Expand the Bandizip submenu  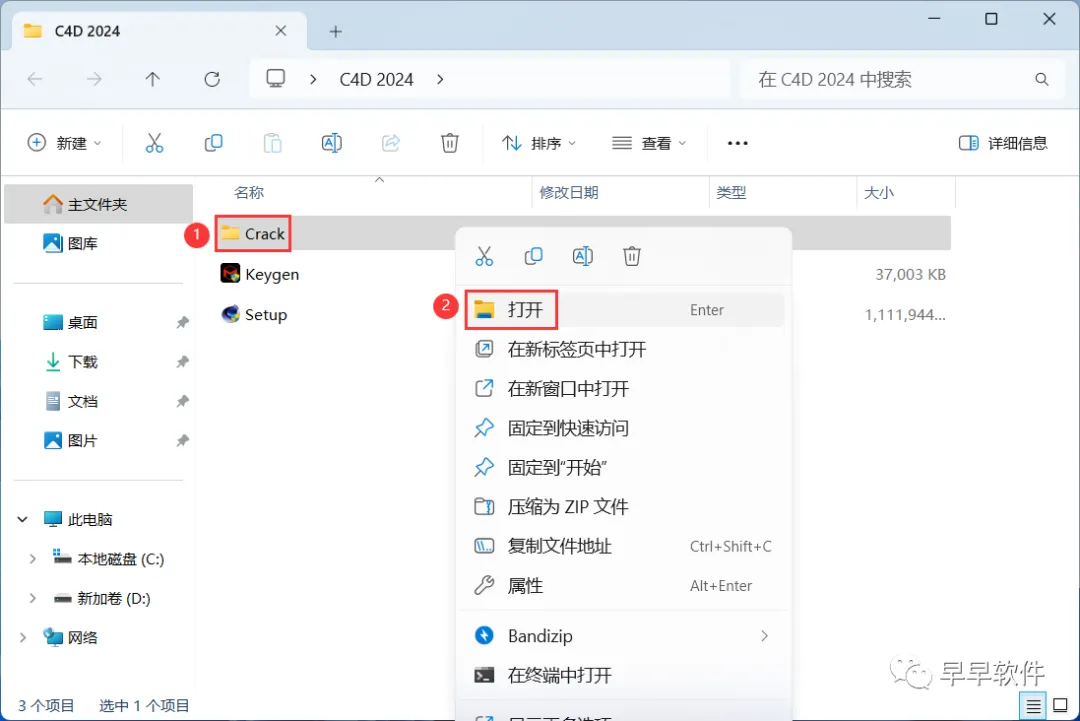pyautogui.click(x=764, y=636)
